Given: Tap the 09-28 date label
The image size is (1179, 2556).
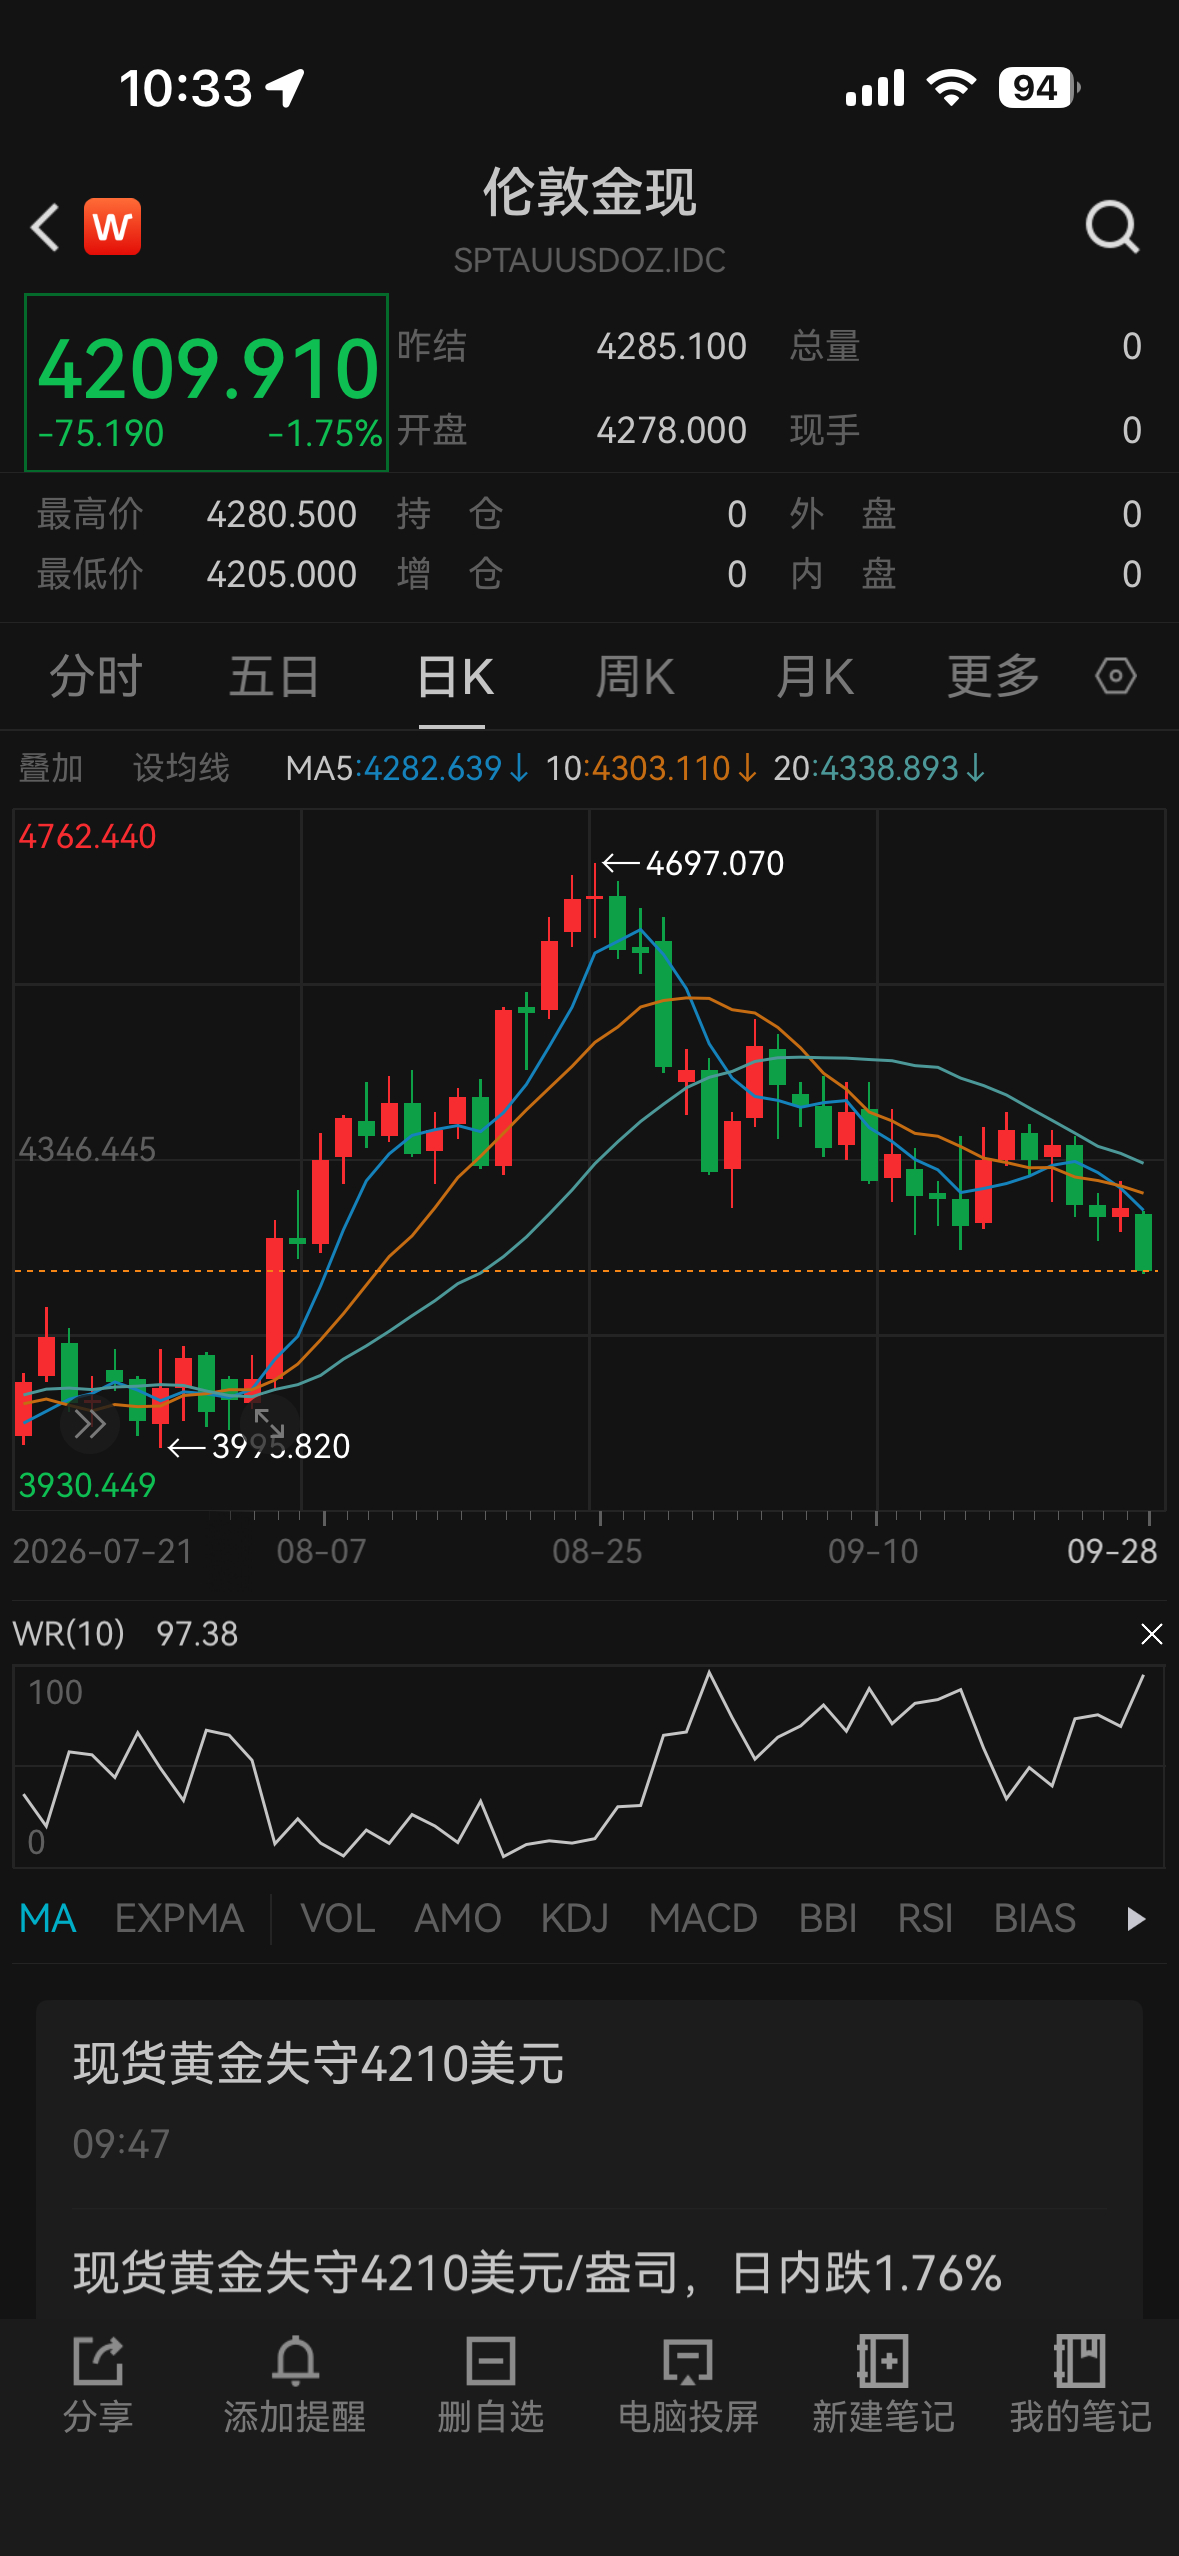Looking at the screenshot, I should (1112, 1551).
